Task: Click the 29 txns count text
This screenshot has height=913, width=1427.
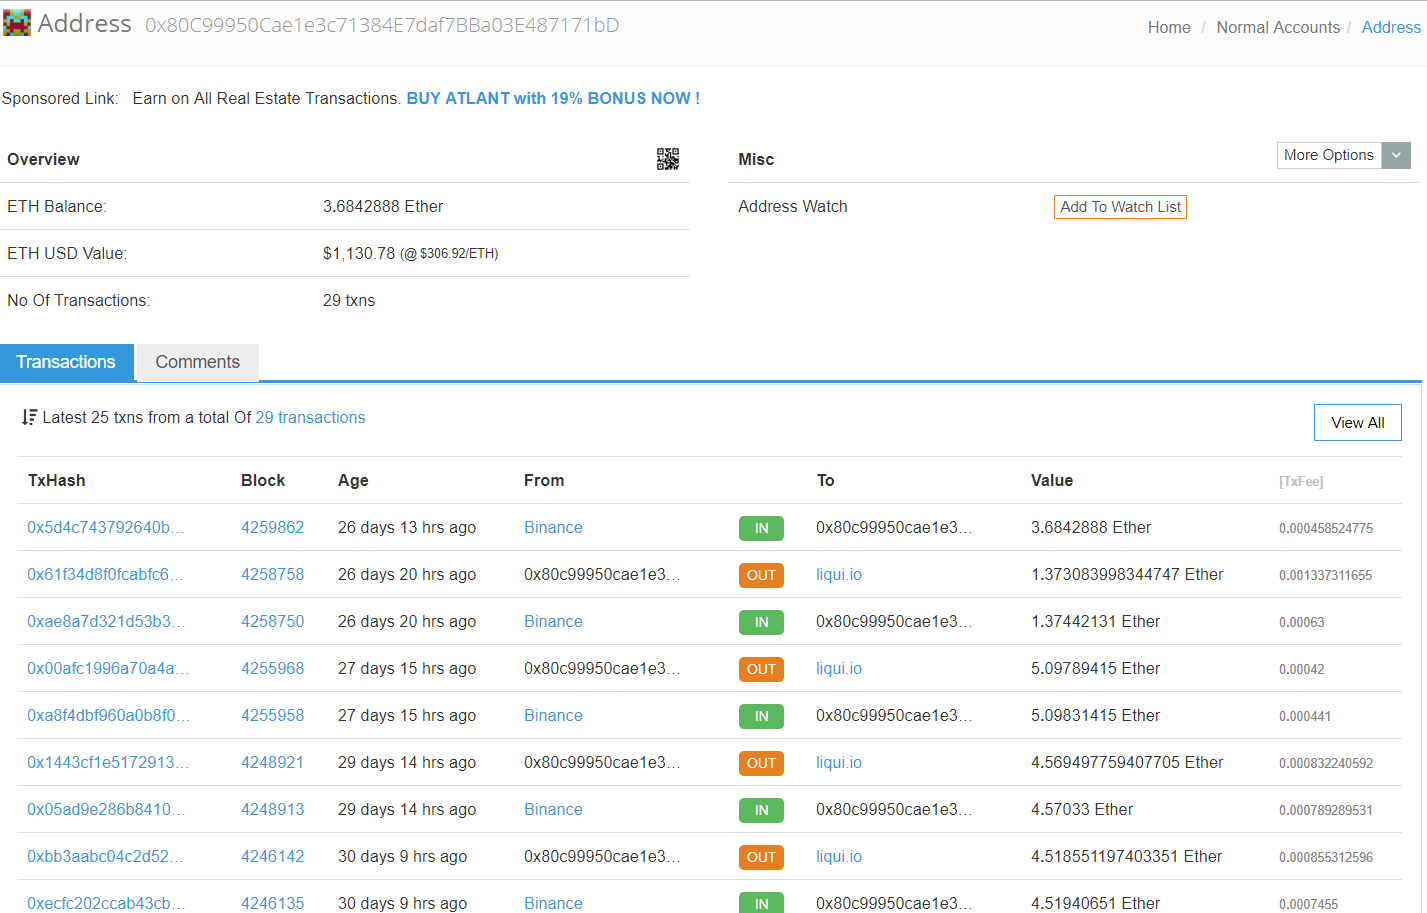Action: pyautogui.click(x=349, y=300)
